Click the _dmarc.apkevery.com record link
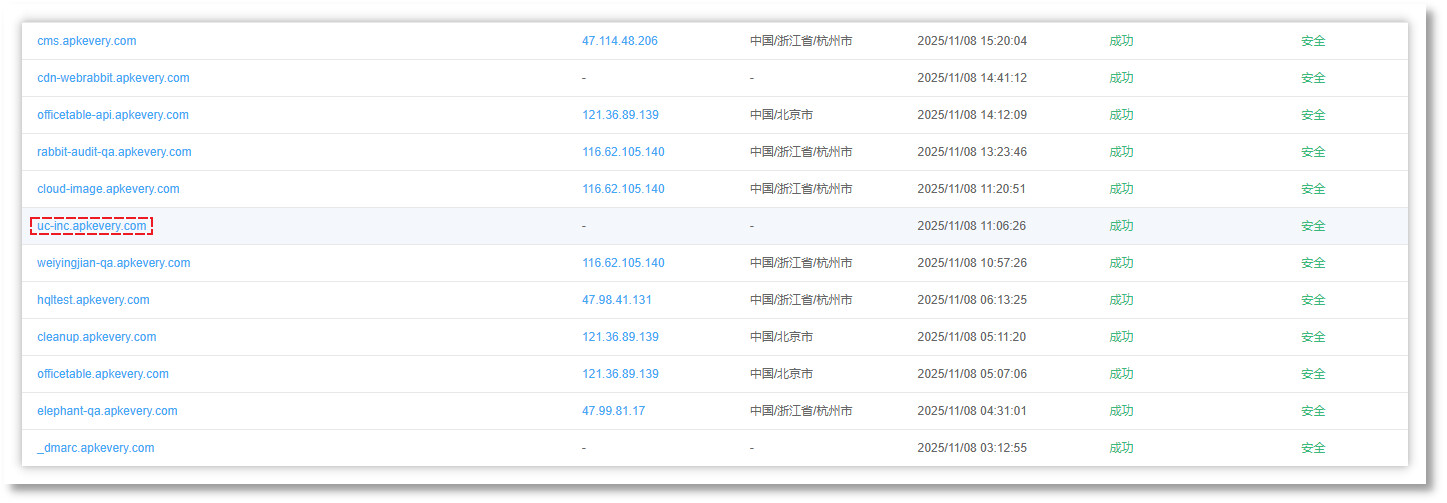The width and height of the screenshot is (1447, 503). coord(96,448)
